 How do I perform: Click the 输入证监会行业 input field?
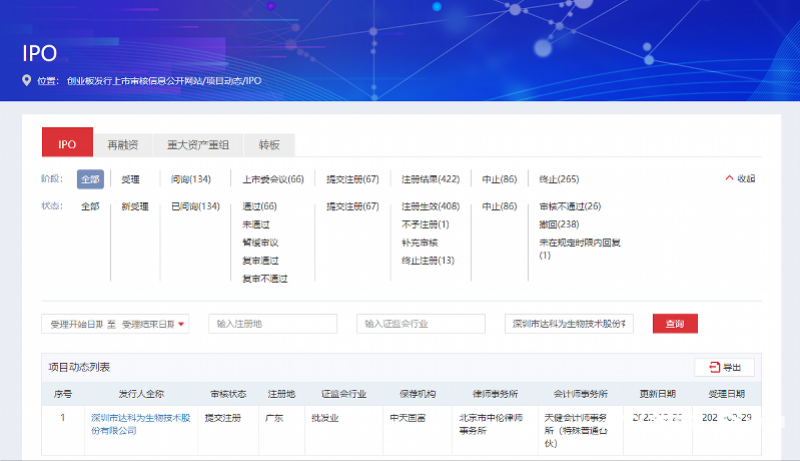[x=420, y=324]
